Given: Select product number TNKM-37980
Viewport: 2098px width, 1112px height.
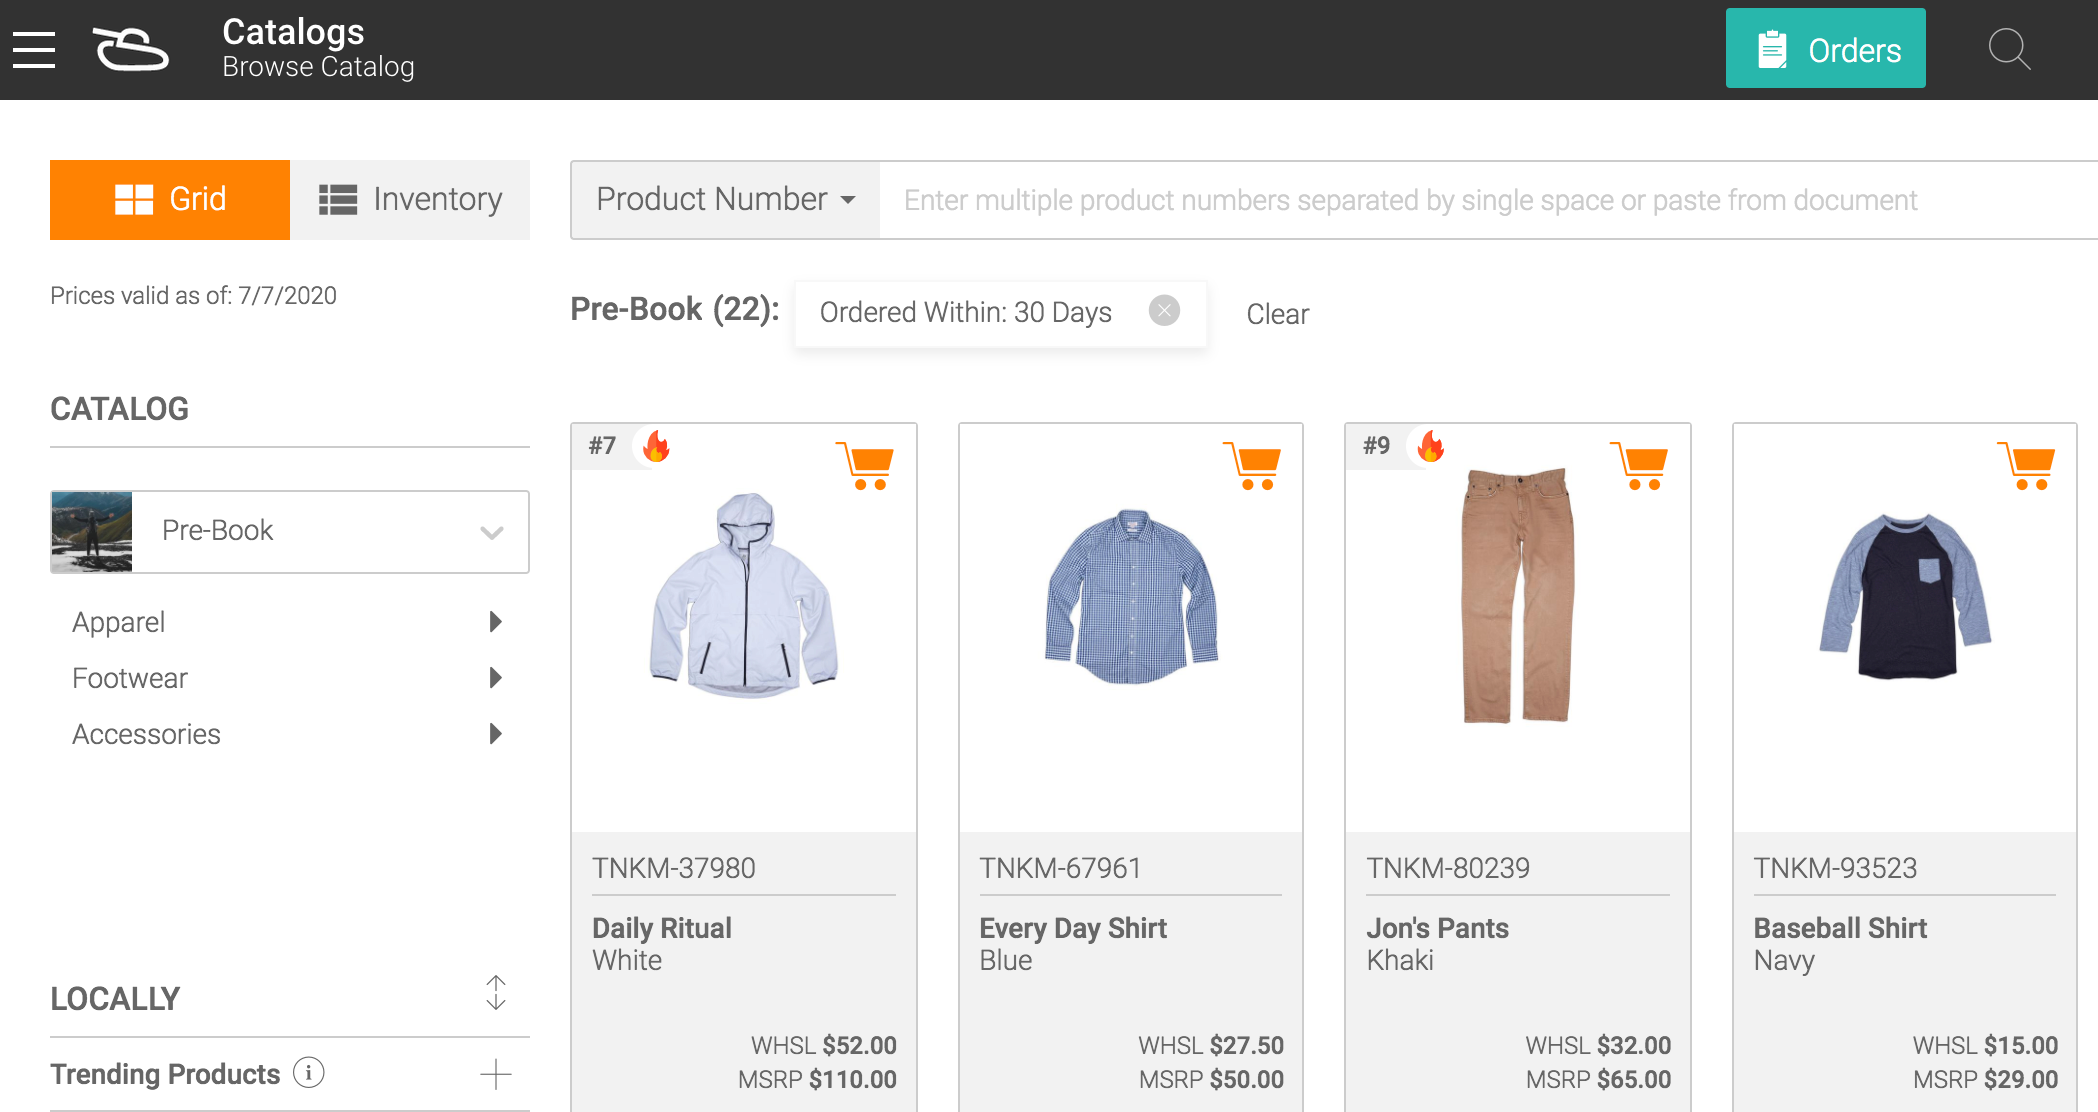Looking at the screenshot, I should [x=674, y=868].
